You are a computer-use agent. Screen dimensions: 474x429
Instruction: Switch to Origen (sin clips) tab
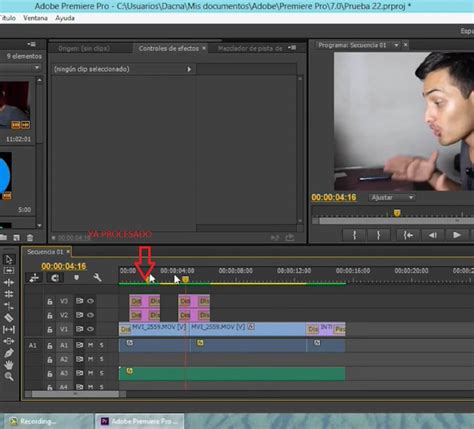[x=84, y=49]
